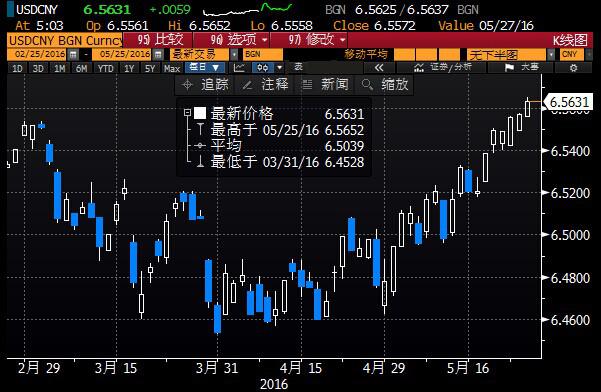The height and width of the screenshot is (392, 601).
Task: Click the 95 比较 compare button
Action: tap(159, 40)
